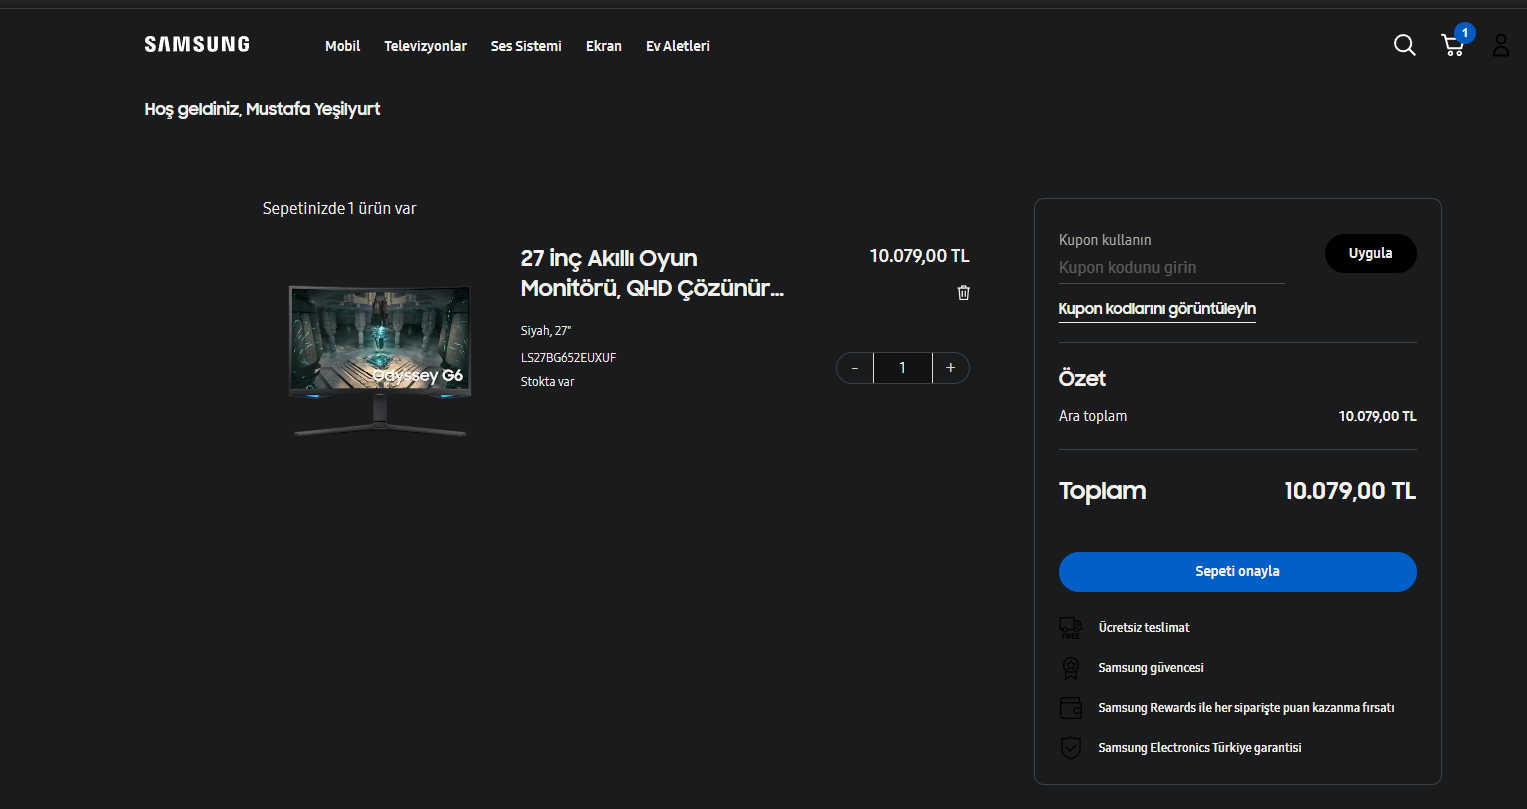
Task: Open the Odyssey G6 monitor thumbnail
Action: 379,360
